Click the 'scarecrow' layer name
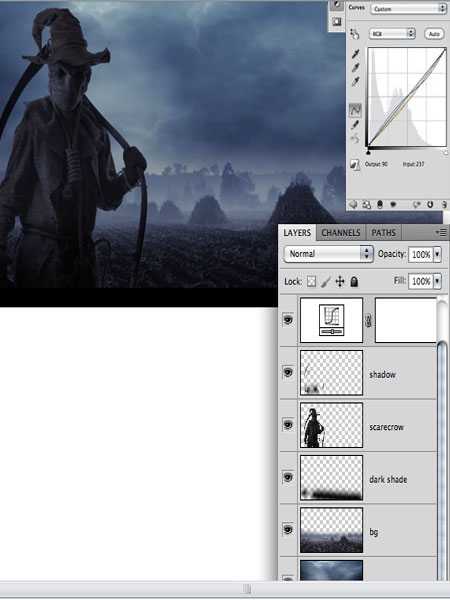The height and width of the screenshot is (600, 450). coord(386,427)
